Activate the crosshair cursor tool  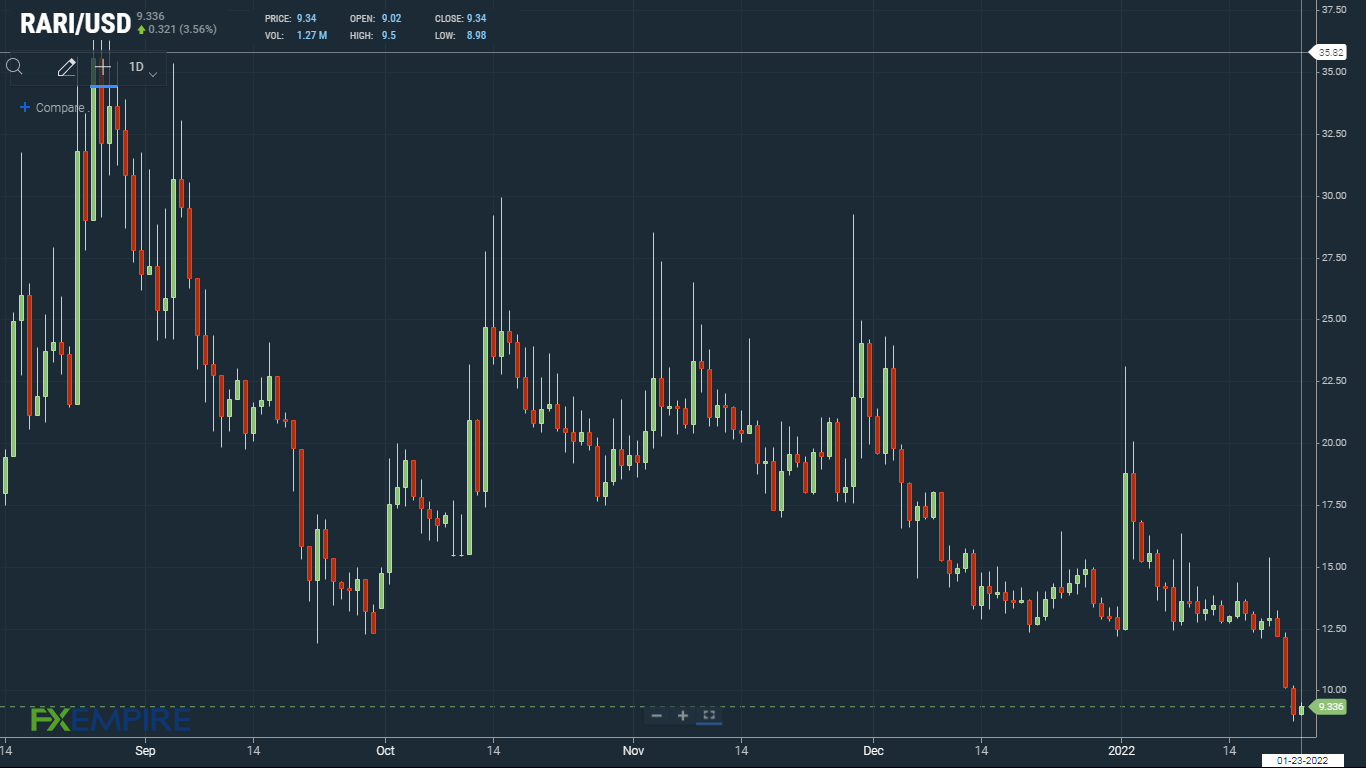[x=102, y=67]
